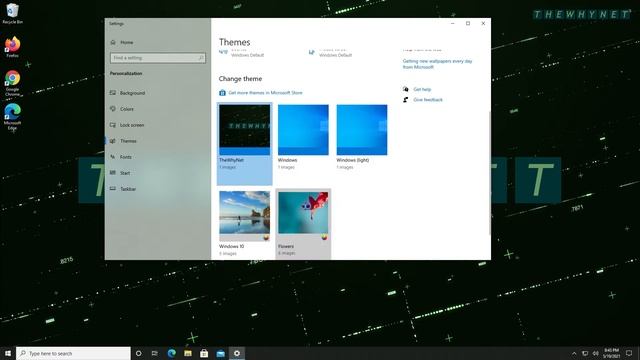640x360 pixels.
Task: Open Recycle Bin on desktop
Action: [x=12, y=13]
